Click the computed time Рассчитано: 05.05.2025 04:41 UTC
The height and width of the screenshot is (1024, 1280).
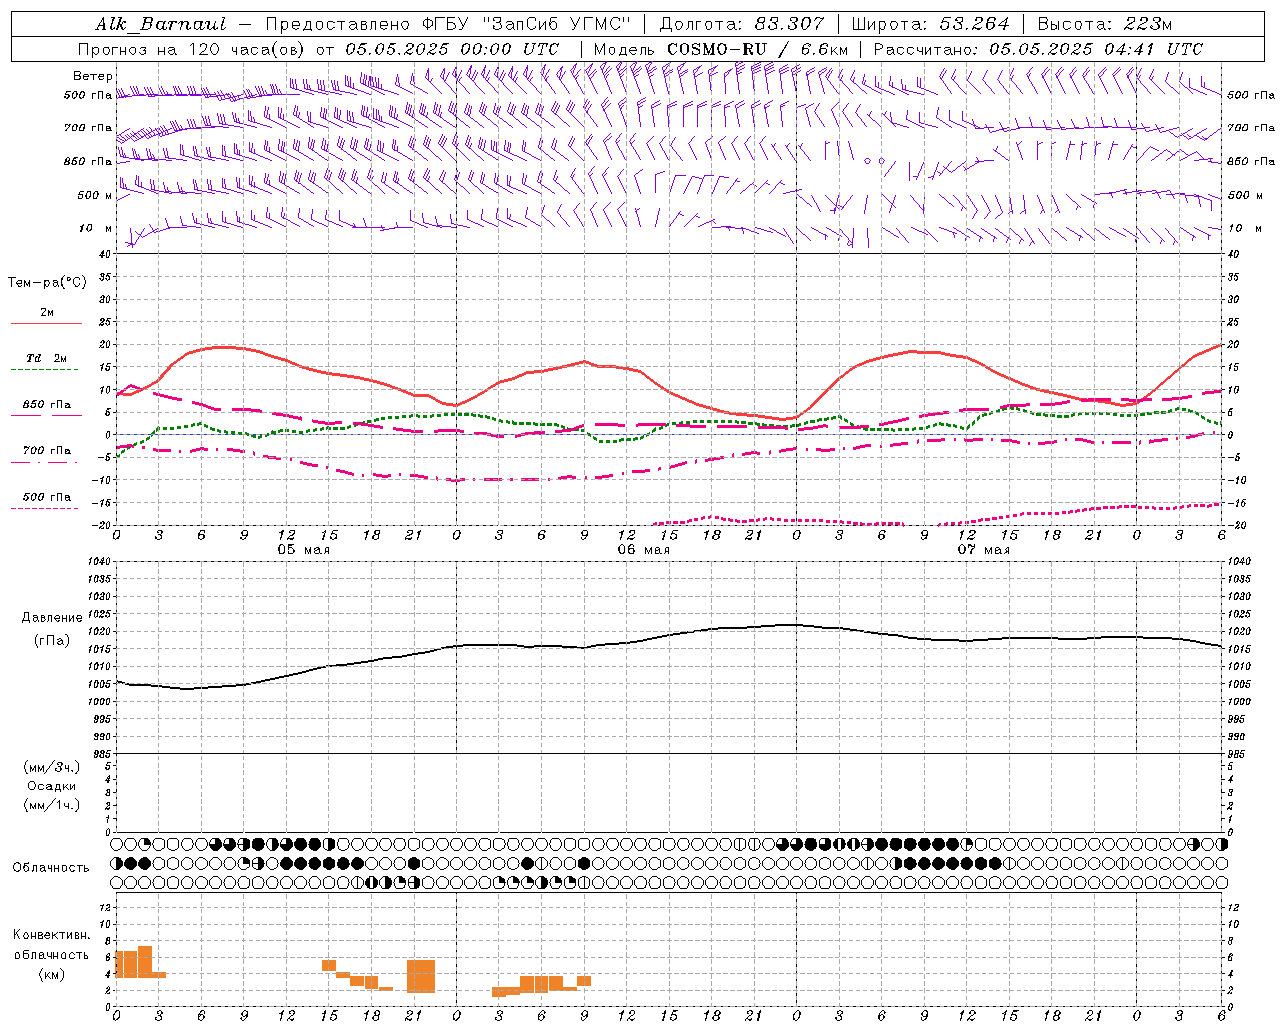1038,49
